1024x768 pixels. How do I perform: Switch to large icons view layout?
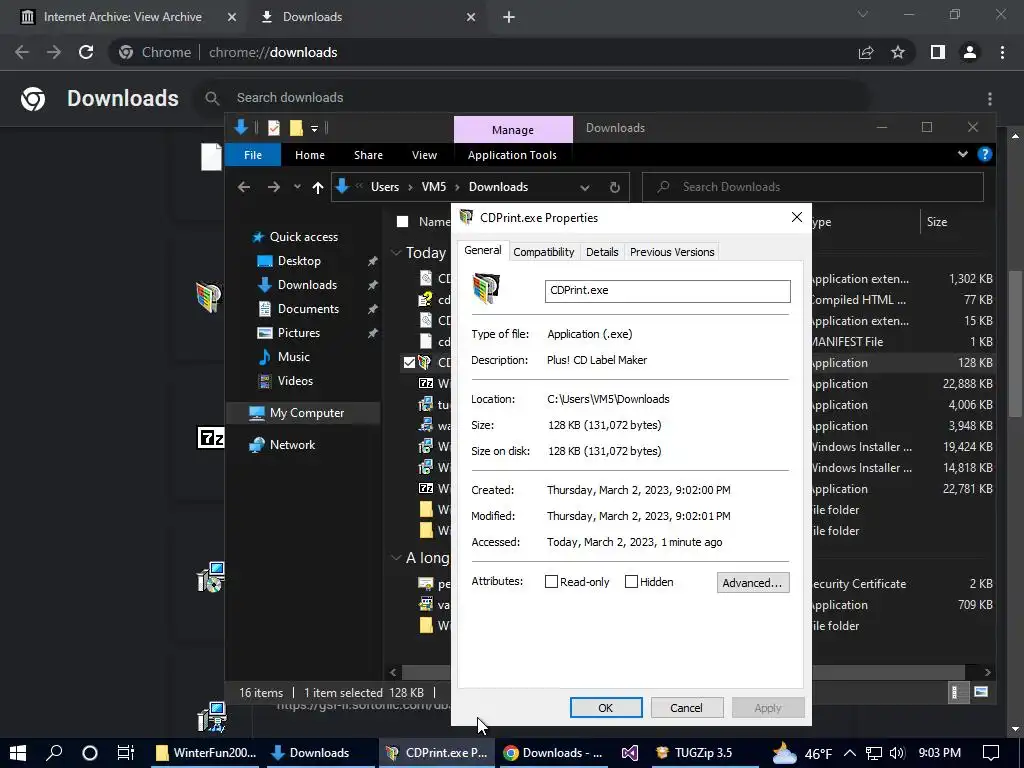pos(981,692)
